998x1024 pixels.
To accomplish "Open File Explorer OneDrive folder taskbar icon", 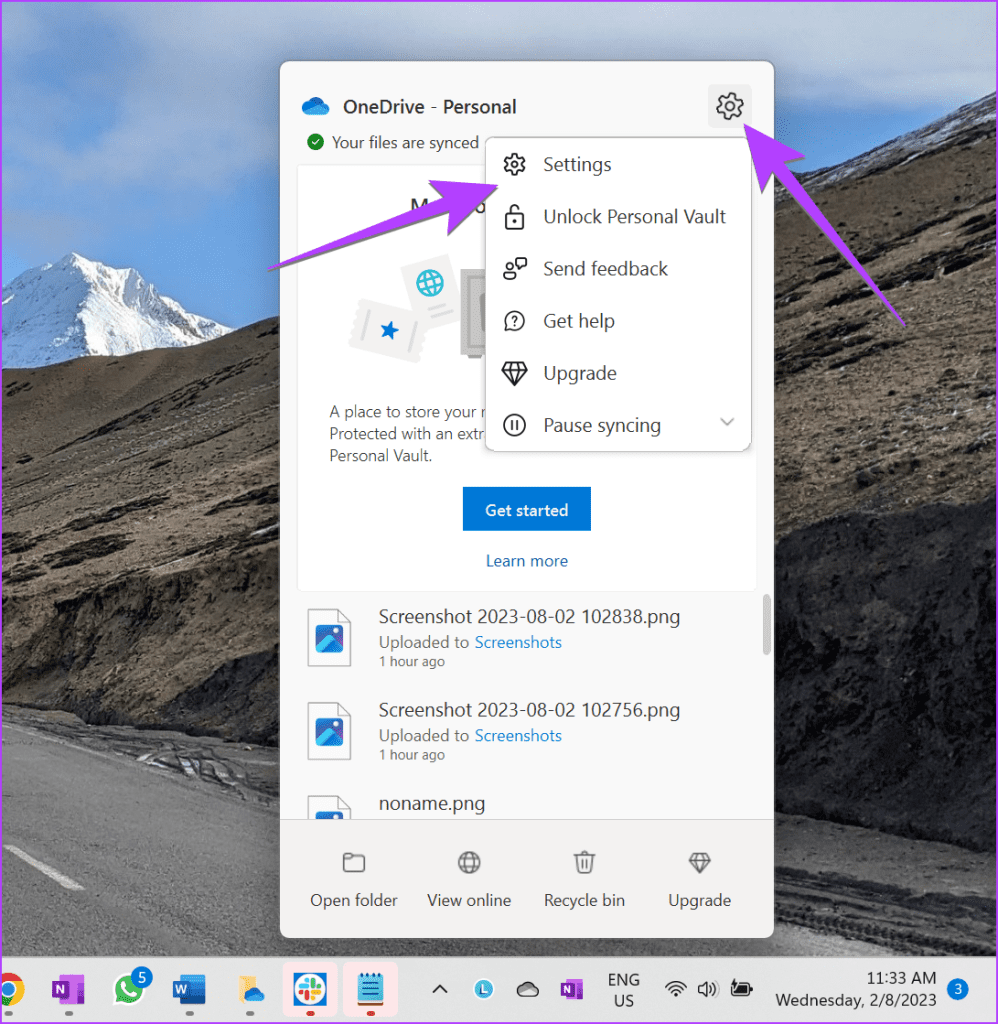I will [250, 990].
